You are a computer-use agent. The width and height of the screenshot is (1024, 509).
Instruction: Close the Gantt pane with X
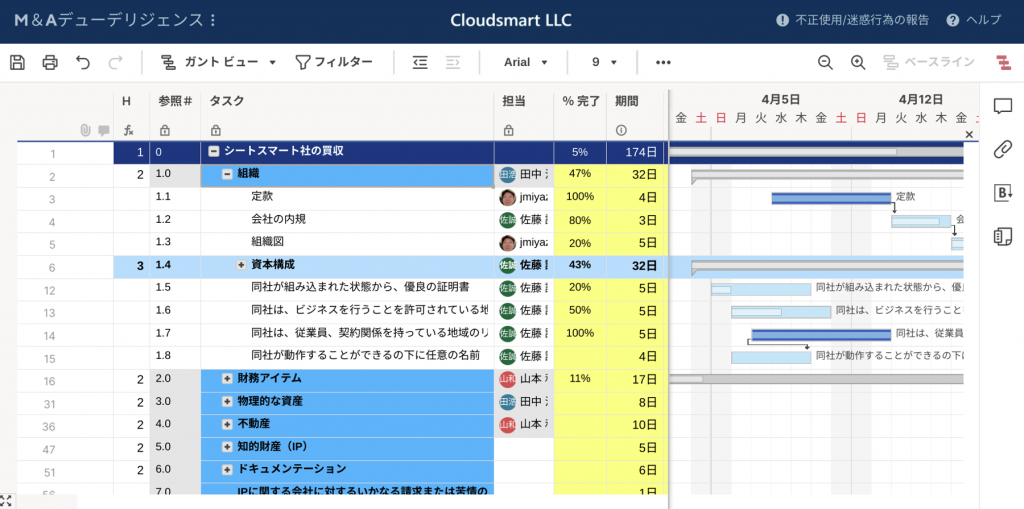point(969,134)
